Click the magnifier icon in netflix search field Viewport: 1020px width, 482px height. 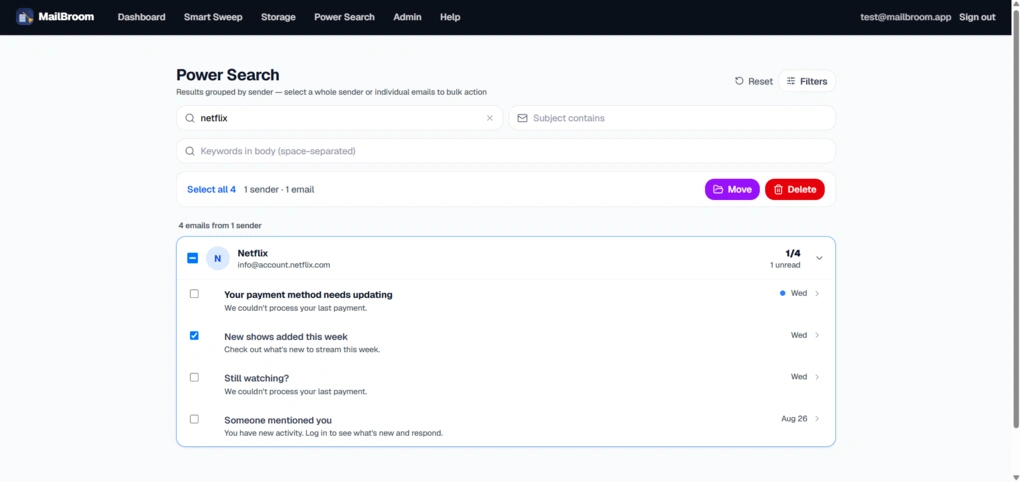(190, 118)
